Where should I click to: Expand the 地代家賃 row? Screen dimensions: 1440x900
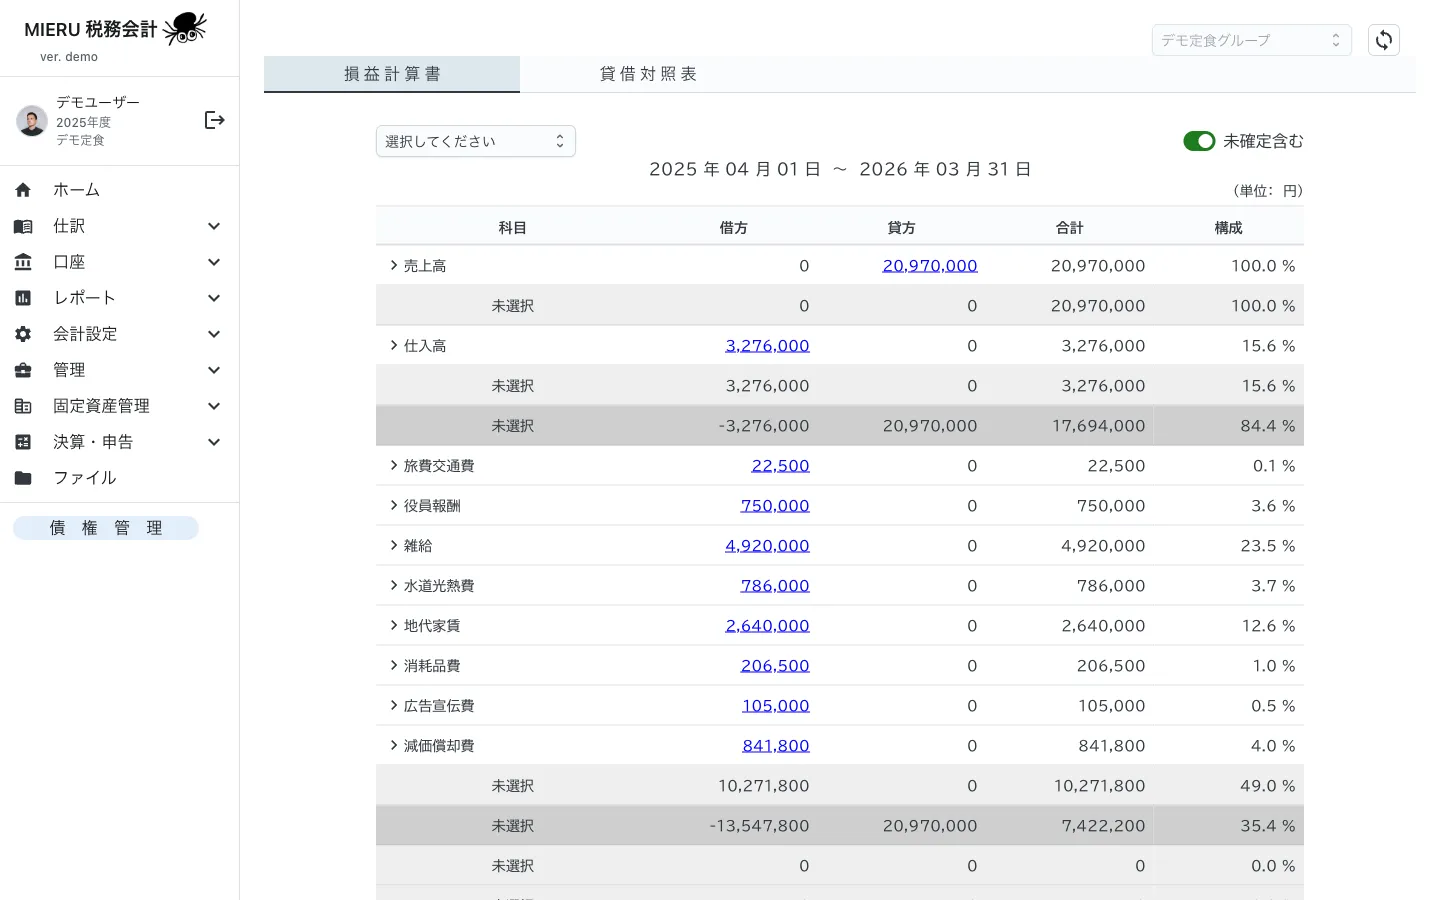394,625
